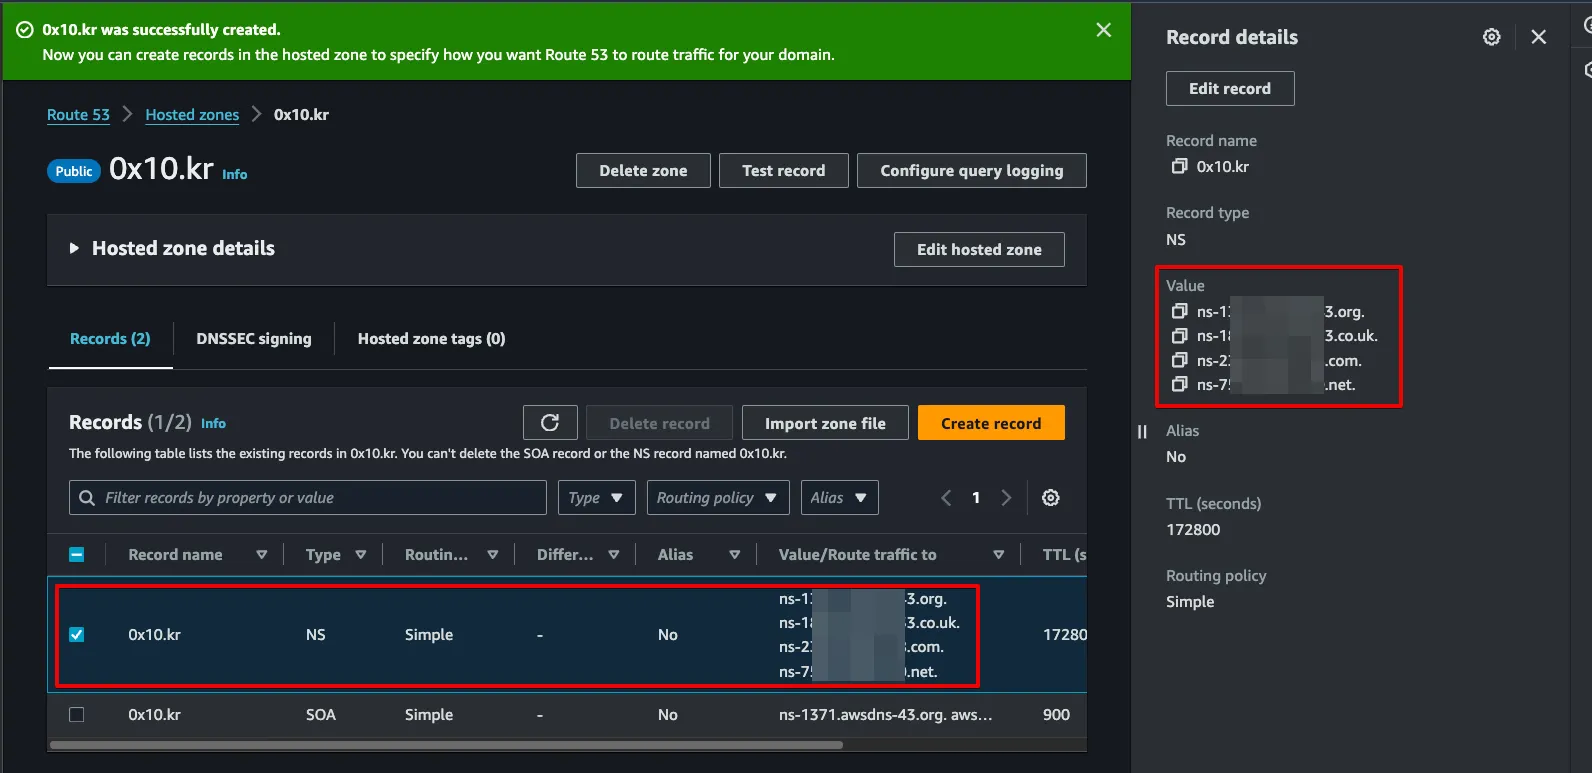Open the Routing policy filter dropdown
Image resolution: width=1592 pixels, height=773 pixels.
(718, 498)
